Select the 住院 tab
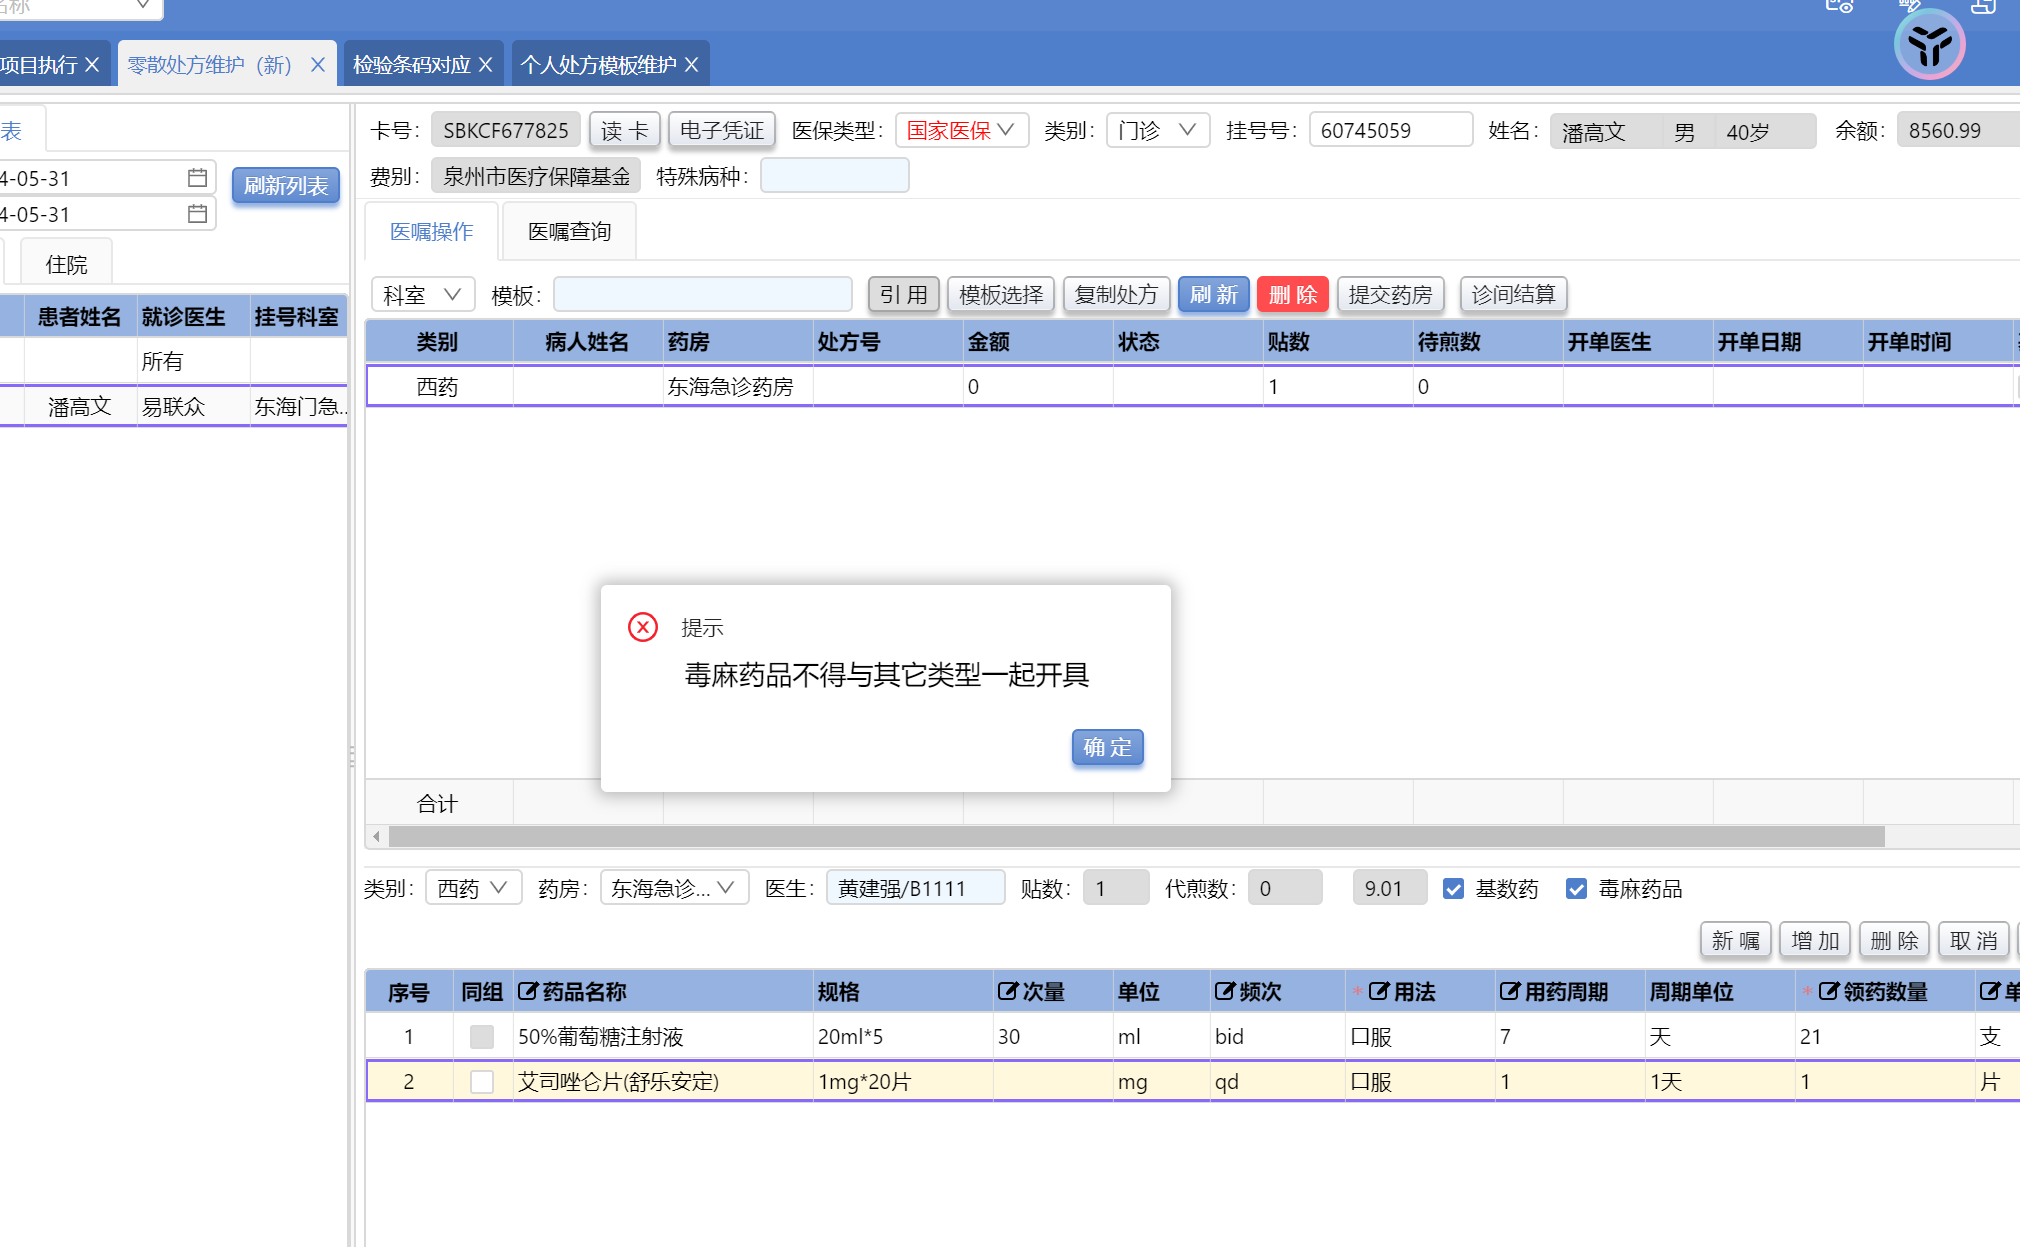The height and width of the screenshot is (1247, 2020). point(66,264)
